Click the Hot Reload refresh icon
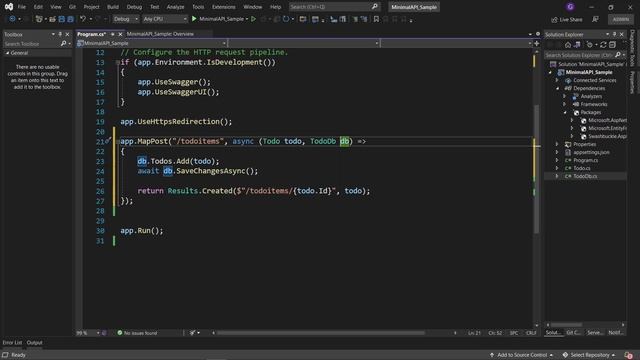The width and height of the screenshot is (640, 360). click(x=286, y=19)
